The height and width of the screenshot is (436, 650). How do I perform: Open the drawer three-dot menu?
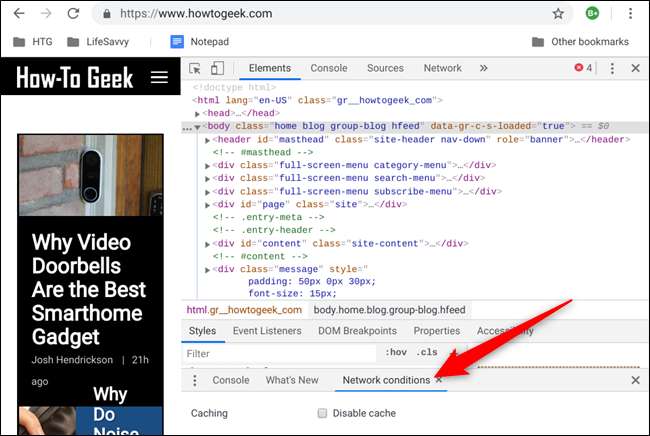pyautogui.click(x=194, y=381)
